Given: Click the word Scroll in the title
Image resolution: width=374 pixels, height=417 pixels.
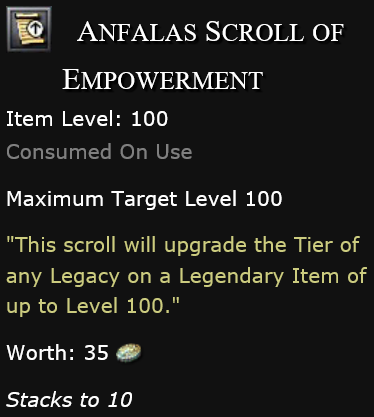Looking at the screenshot, I should [255, 32].
